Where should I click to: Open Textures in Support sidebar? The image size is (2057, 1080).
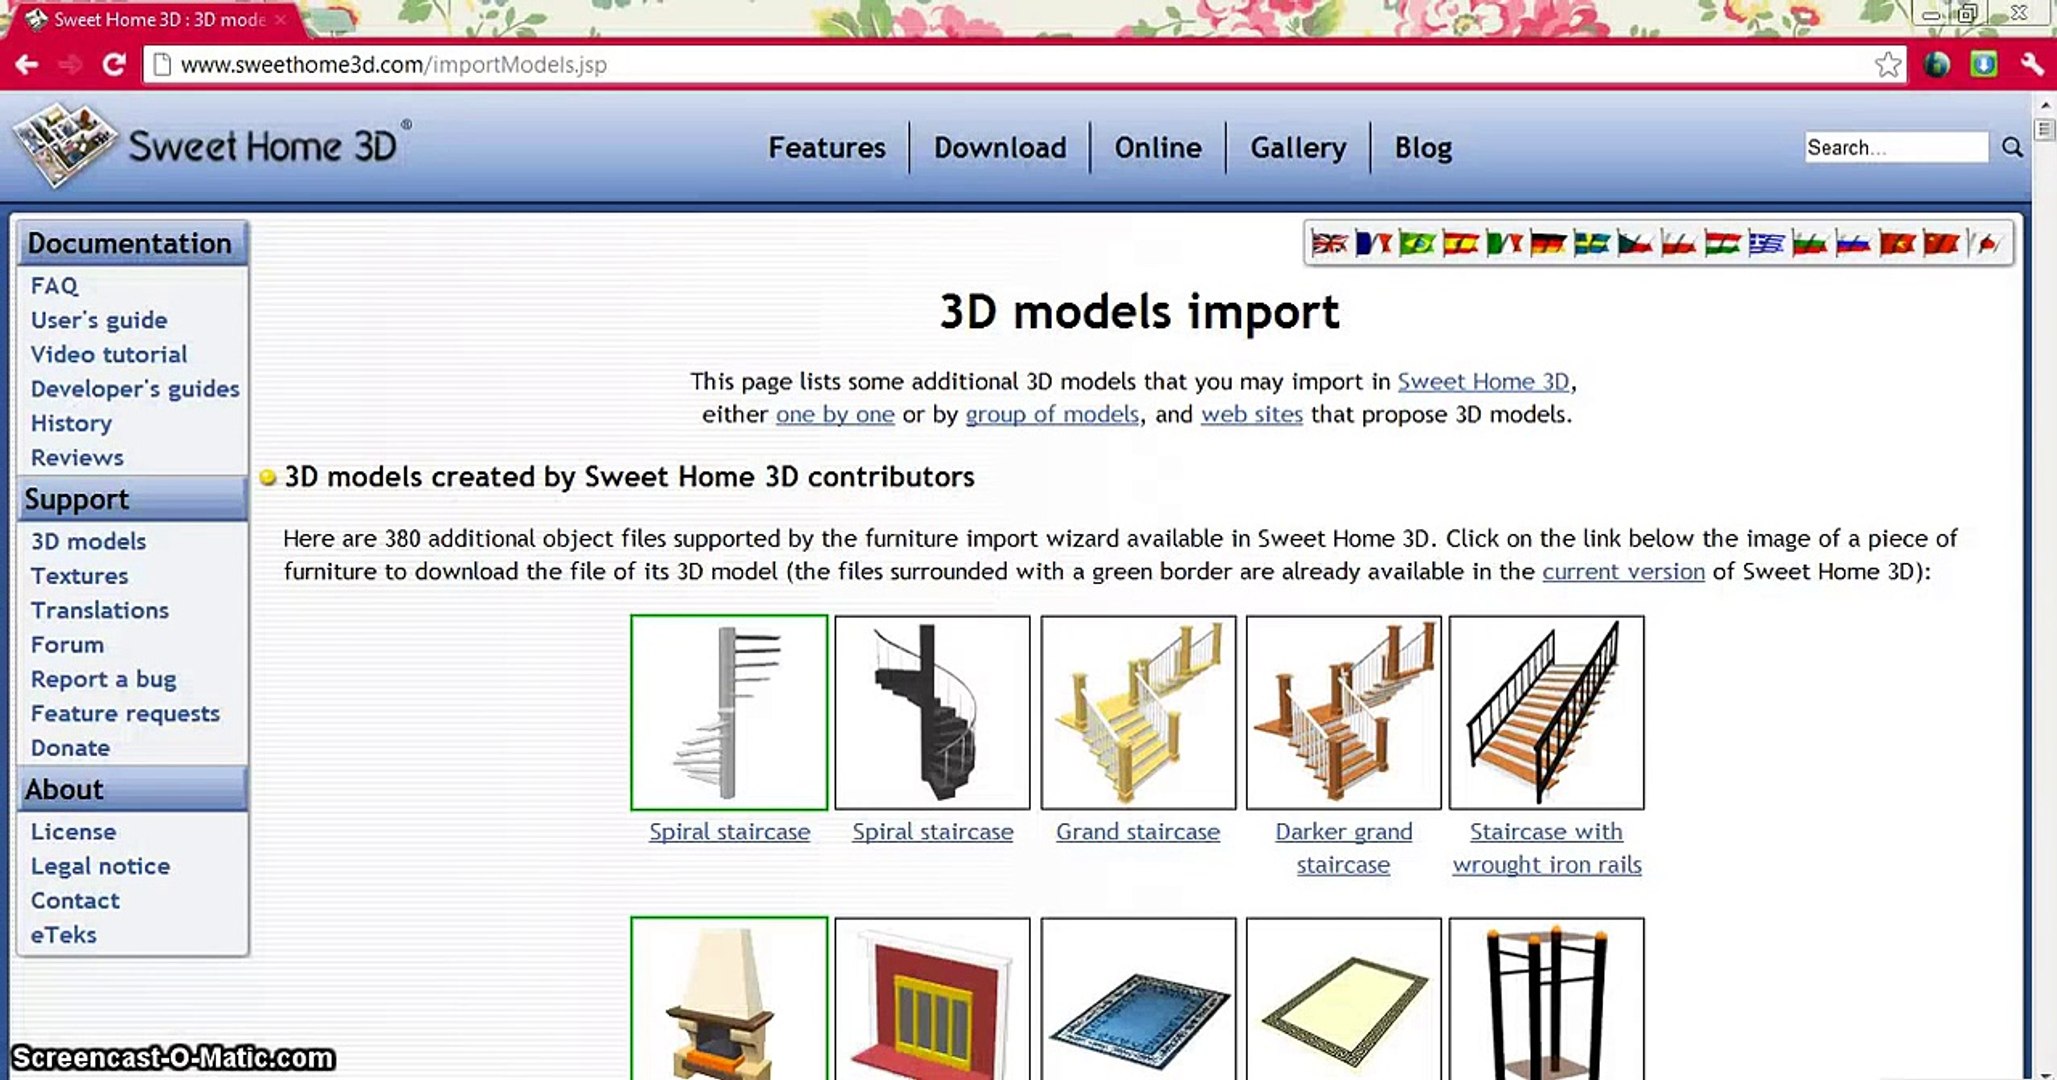pyautogui.click(x=79, y=576)
